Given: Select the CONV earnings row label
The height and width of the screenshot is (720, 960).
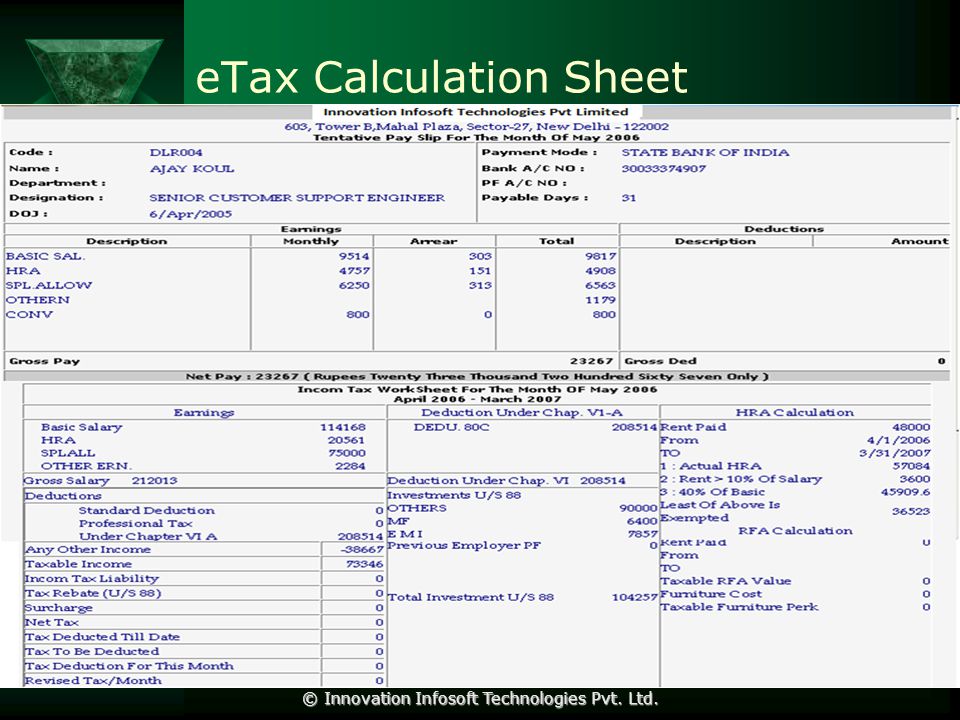Looking at the screenshot, I should point(29,315).
